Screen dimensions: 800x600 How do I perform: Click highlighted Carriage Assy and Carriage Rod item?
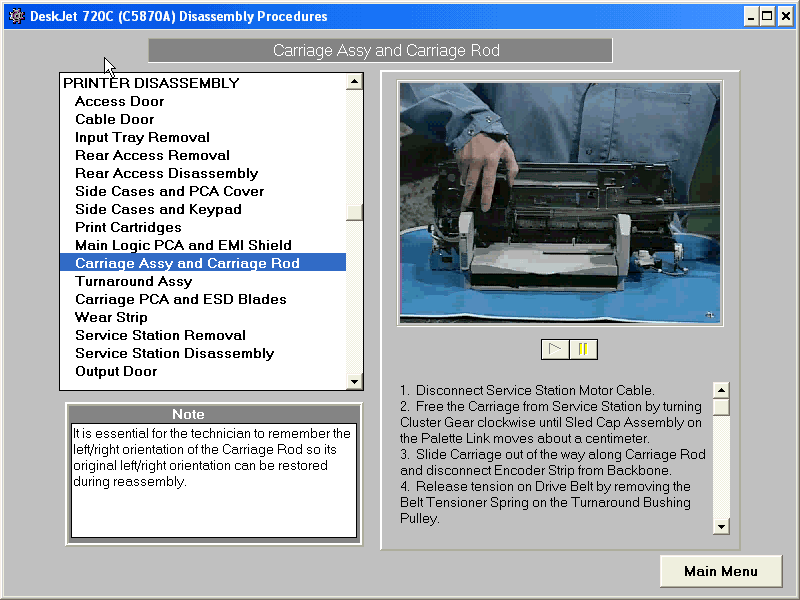click(203, 263)
